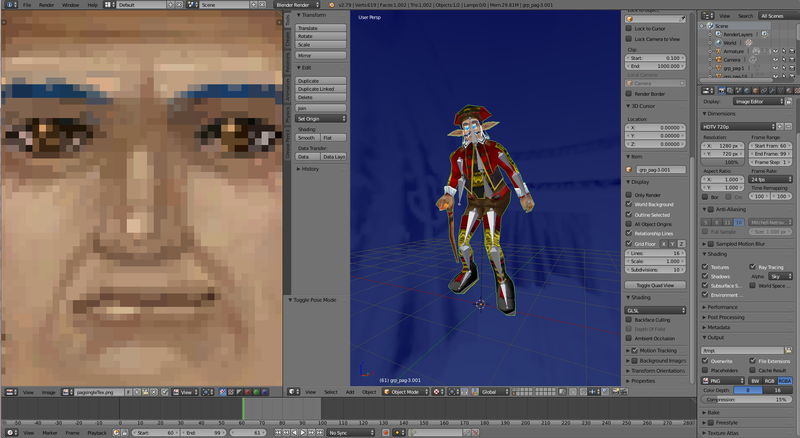Select the Scene properties tab icon

739,90
